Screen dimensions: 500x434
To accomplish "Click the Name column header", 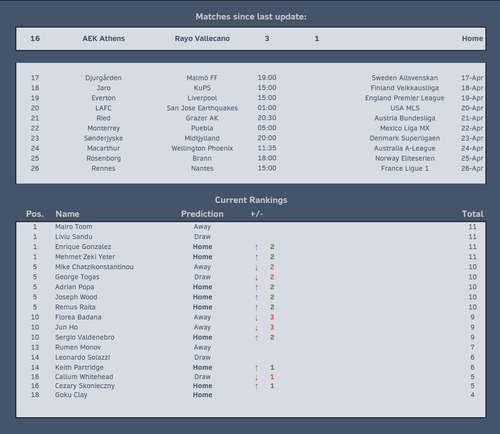I will (x=67, y=214).
